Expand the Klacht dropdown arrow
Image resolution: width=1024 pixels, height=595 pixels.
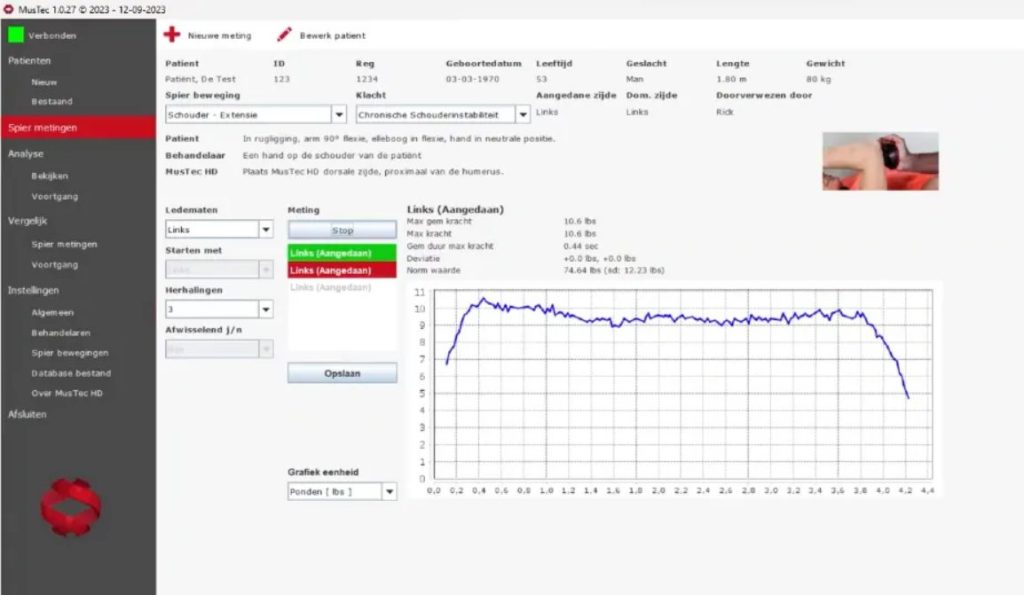[x=522, y=115]
